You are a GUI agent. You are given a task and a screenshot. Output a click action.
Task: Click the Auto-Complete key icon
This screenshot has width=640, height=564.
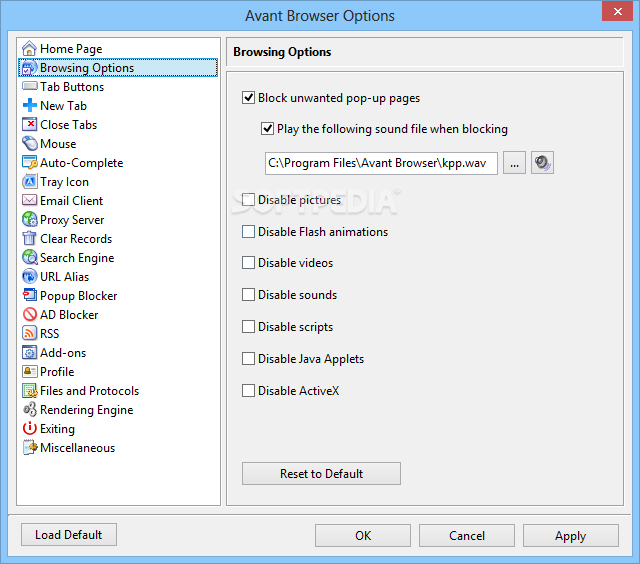(x=29, y=162)
